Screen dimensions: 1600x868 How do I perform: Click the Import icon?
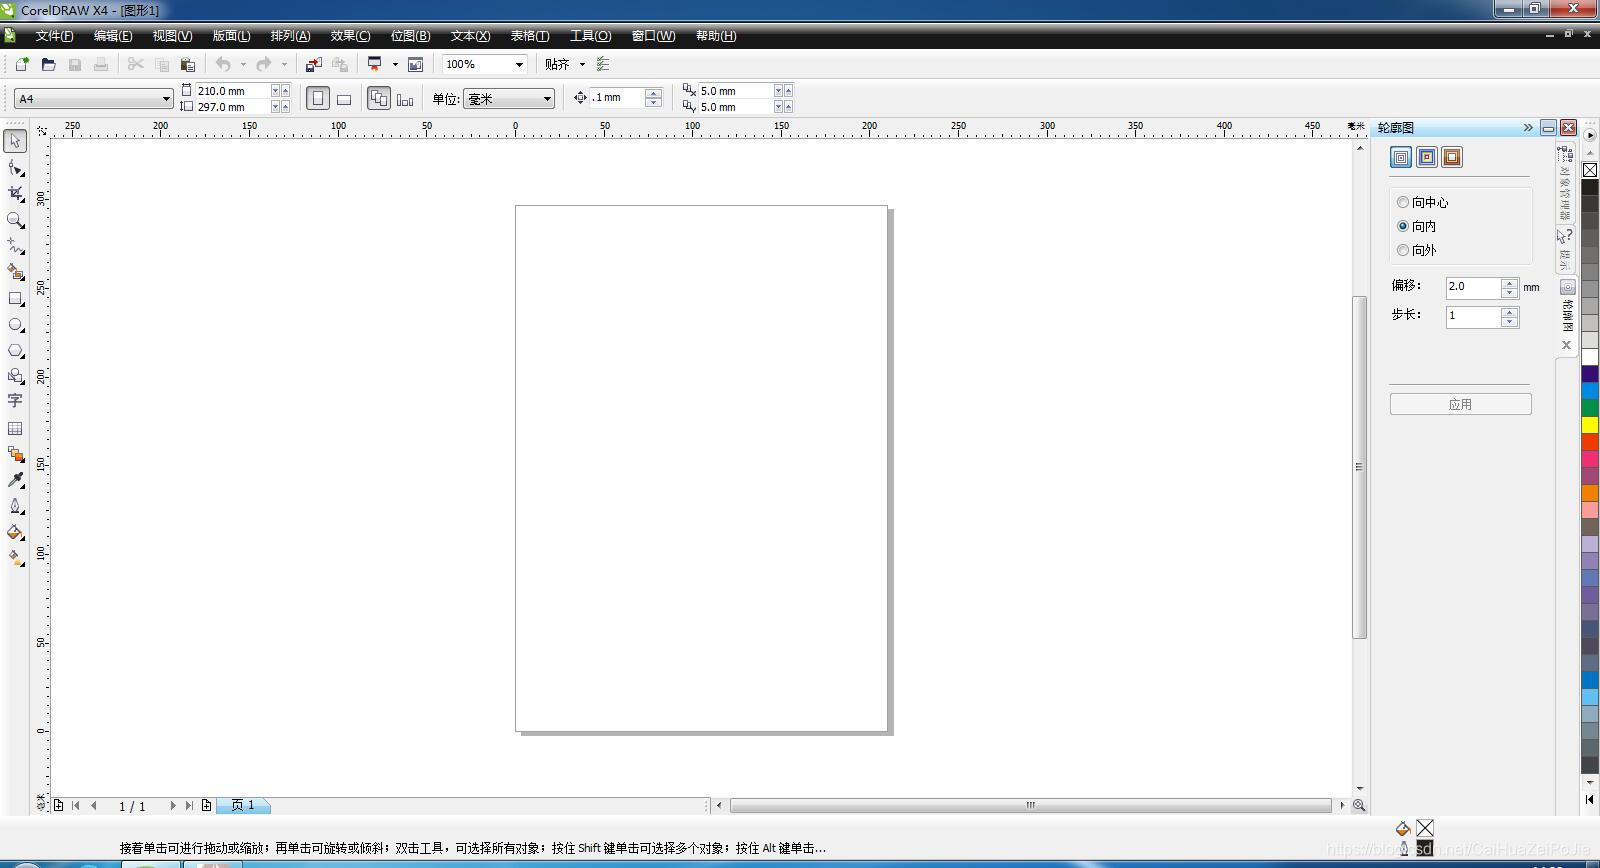tap(313, 64)
